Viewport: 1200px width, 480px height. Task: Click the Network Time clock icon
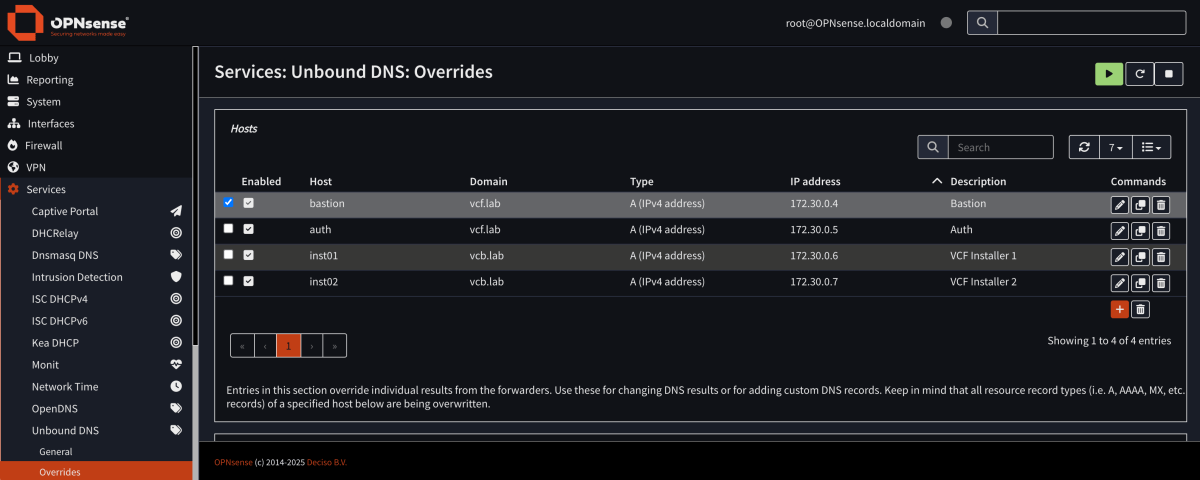coord(176,387)
